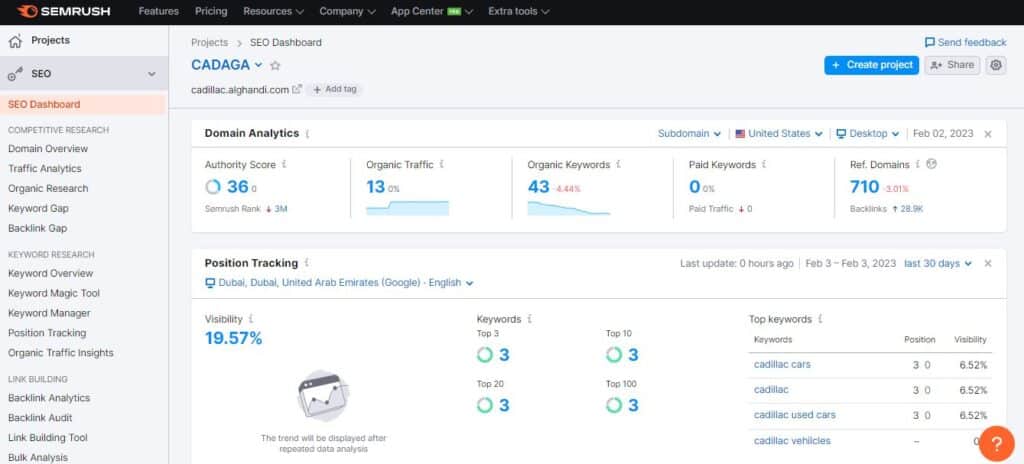
Task: Star the CADAGA project as favorite
Action: point(275,65)
